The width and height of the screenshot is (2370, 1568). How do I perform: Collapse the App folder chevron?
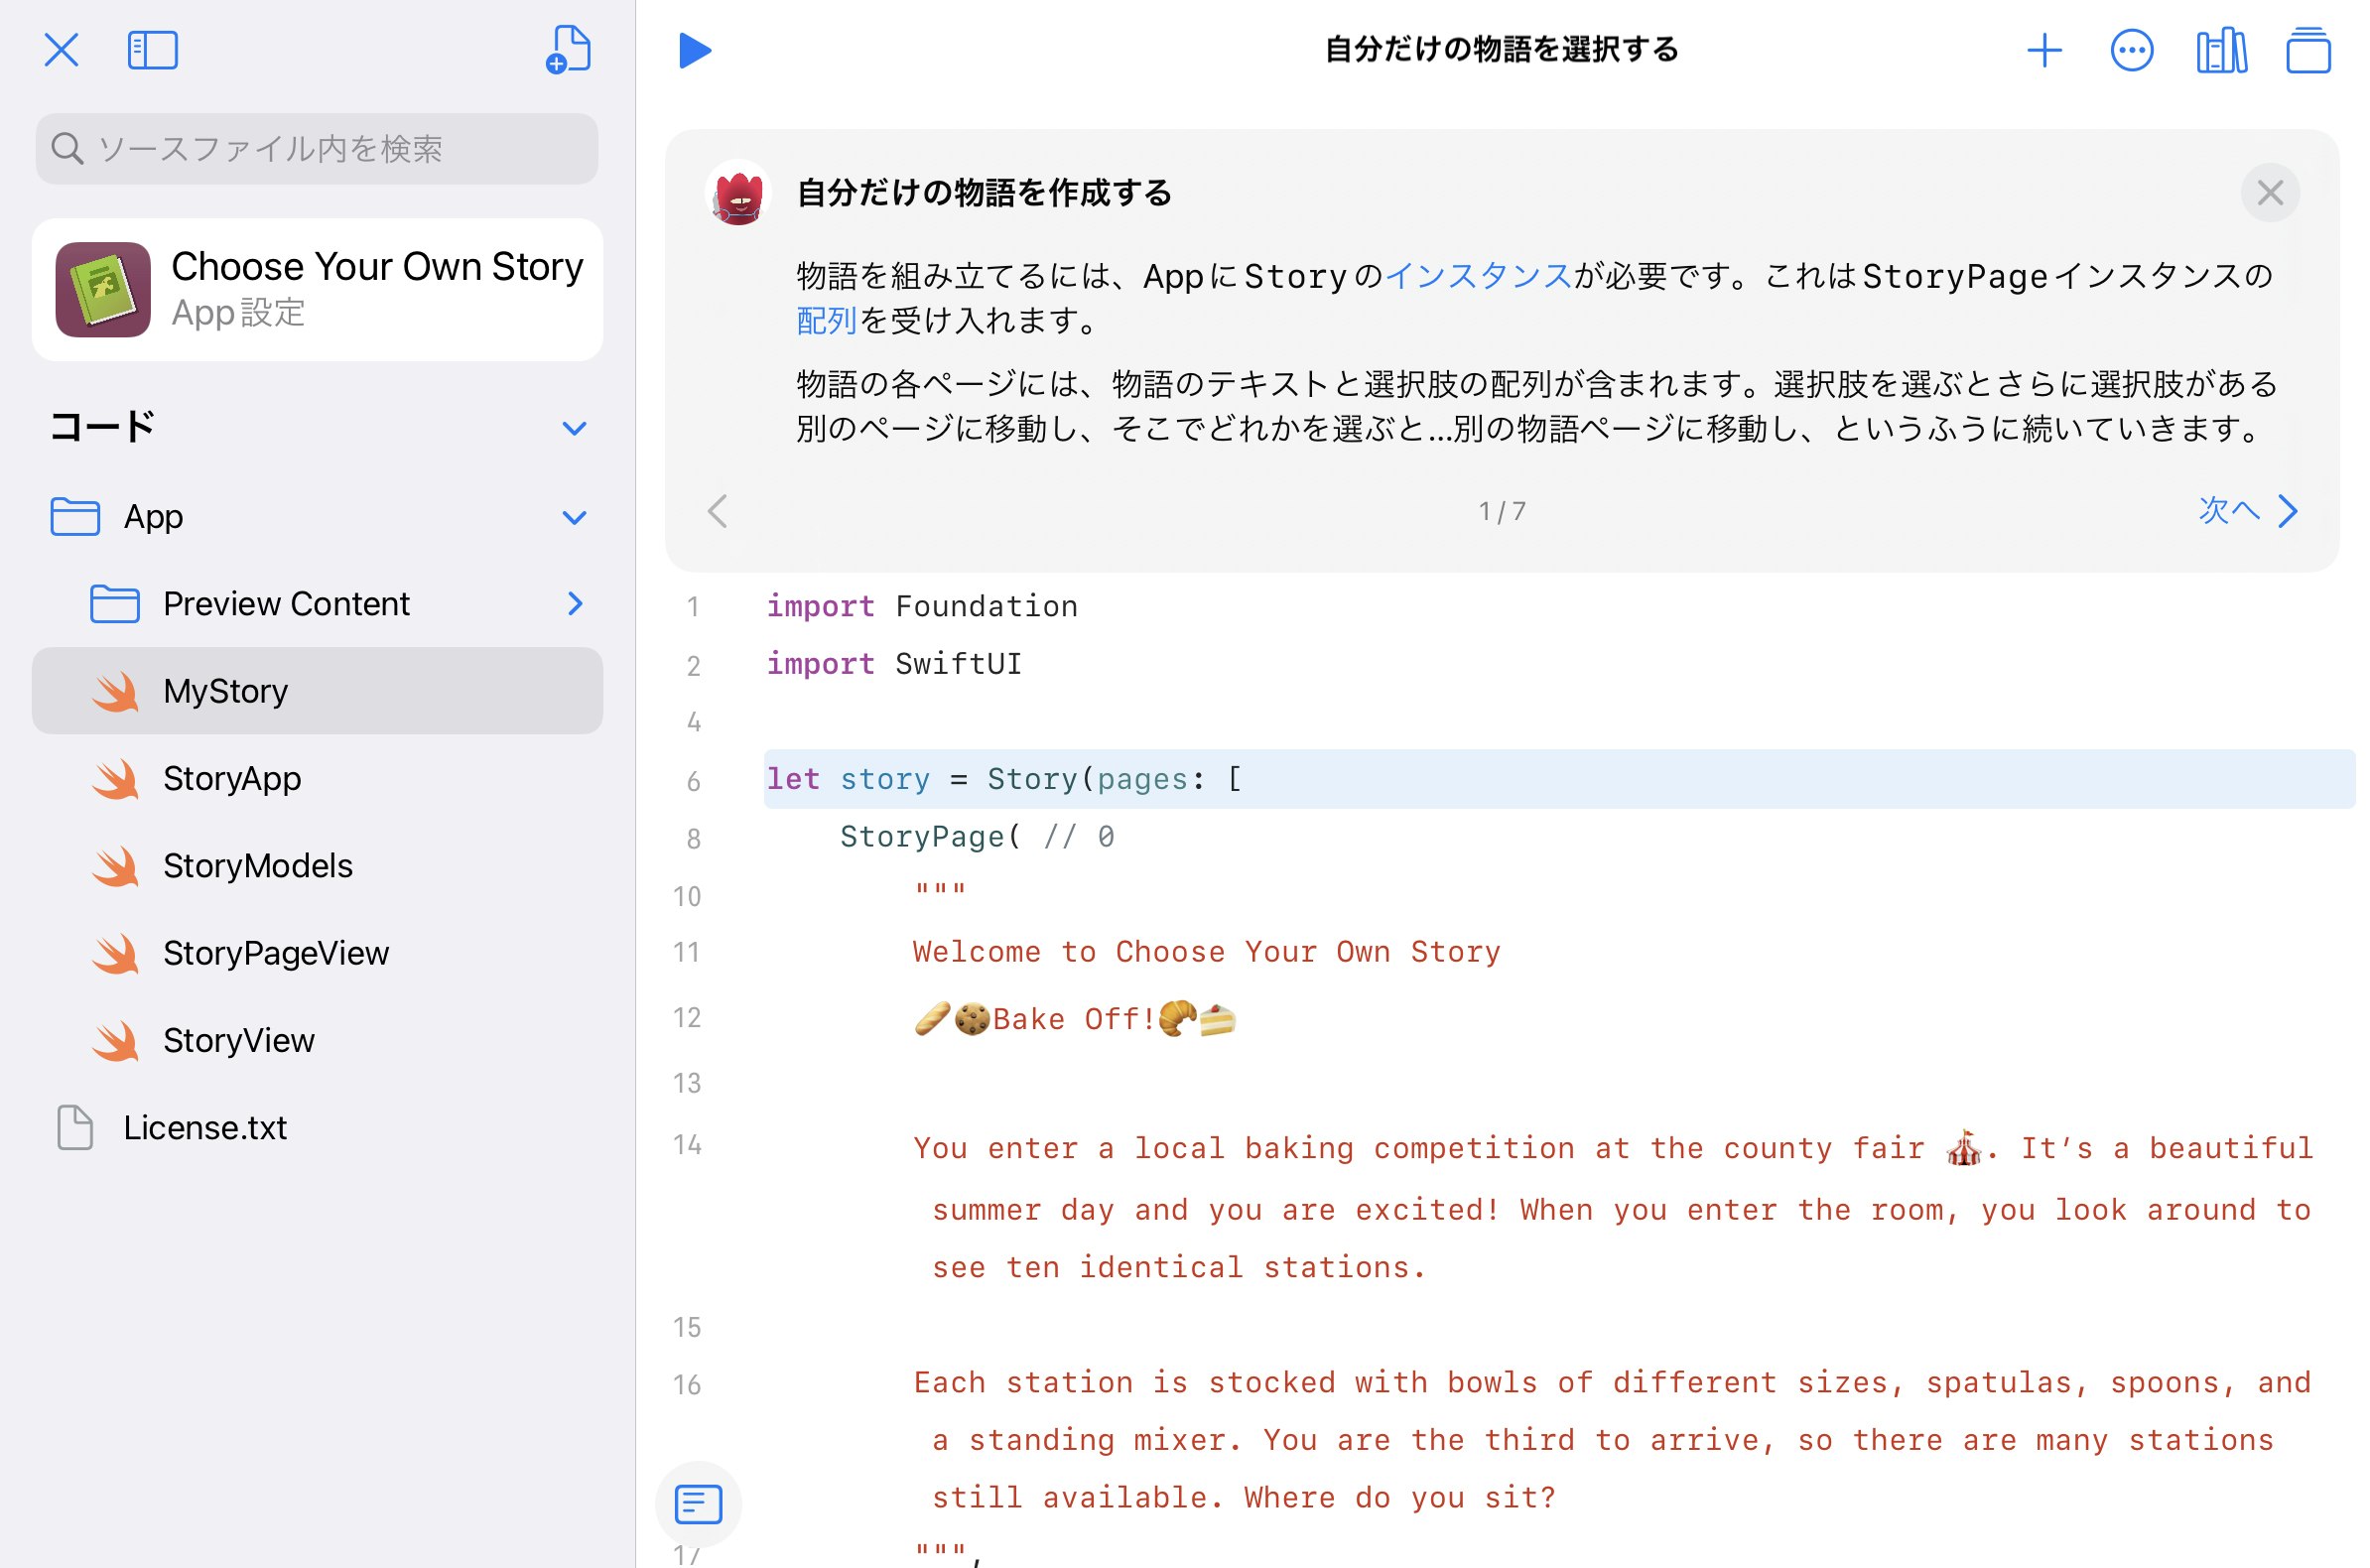(574, 518)
